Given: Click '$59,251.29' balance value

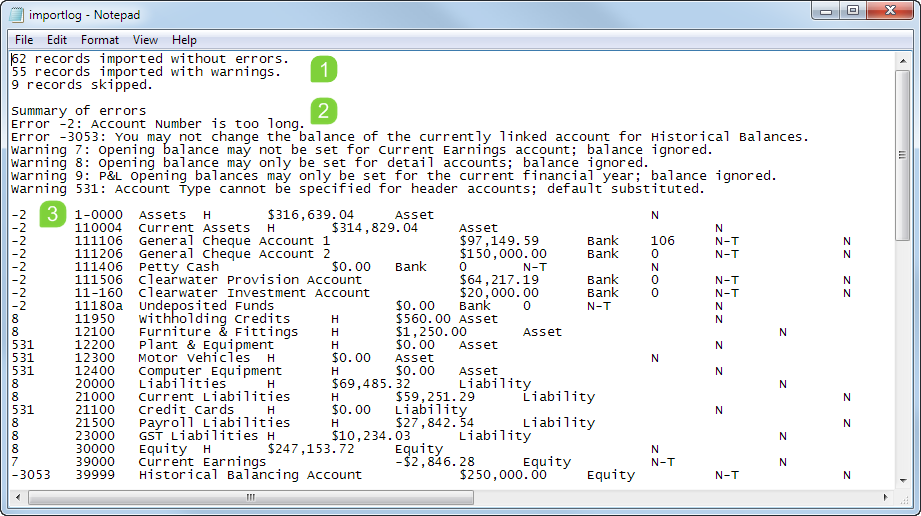Looking at the screenshot, I should (435, 397).
